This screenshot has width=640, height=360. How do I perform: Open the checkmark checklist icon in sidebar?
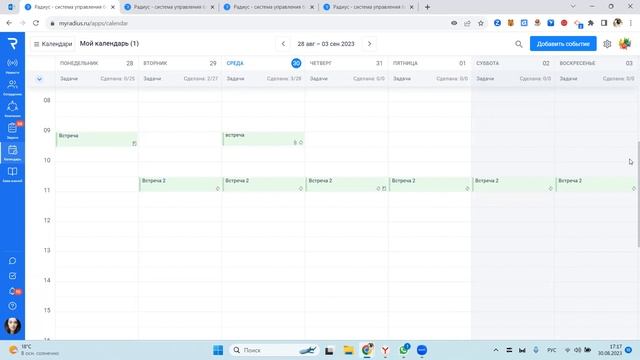coord(12,276)
